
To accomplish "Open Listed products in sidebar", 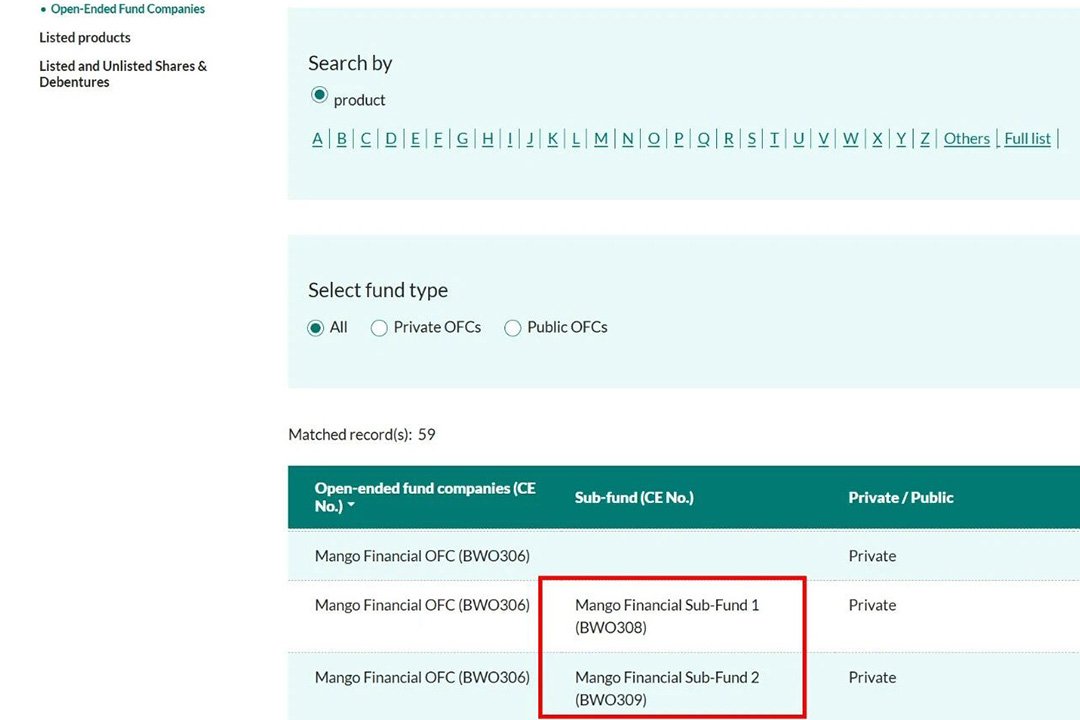I will pos(85,38).
